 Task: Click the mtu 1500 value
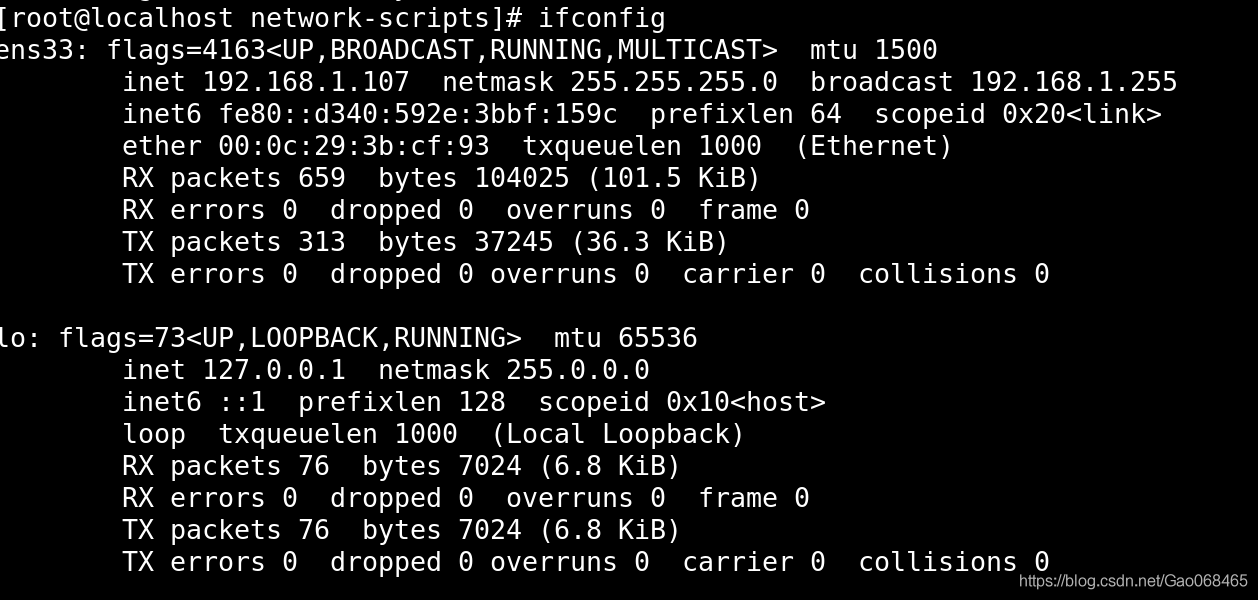point(874,50)
